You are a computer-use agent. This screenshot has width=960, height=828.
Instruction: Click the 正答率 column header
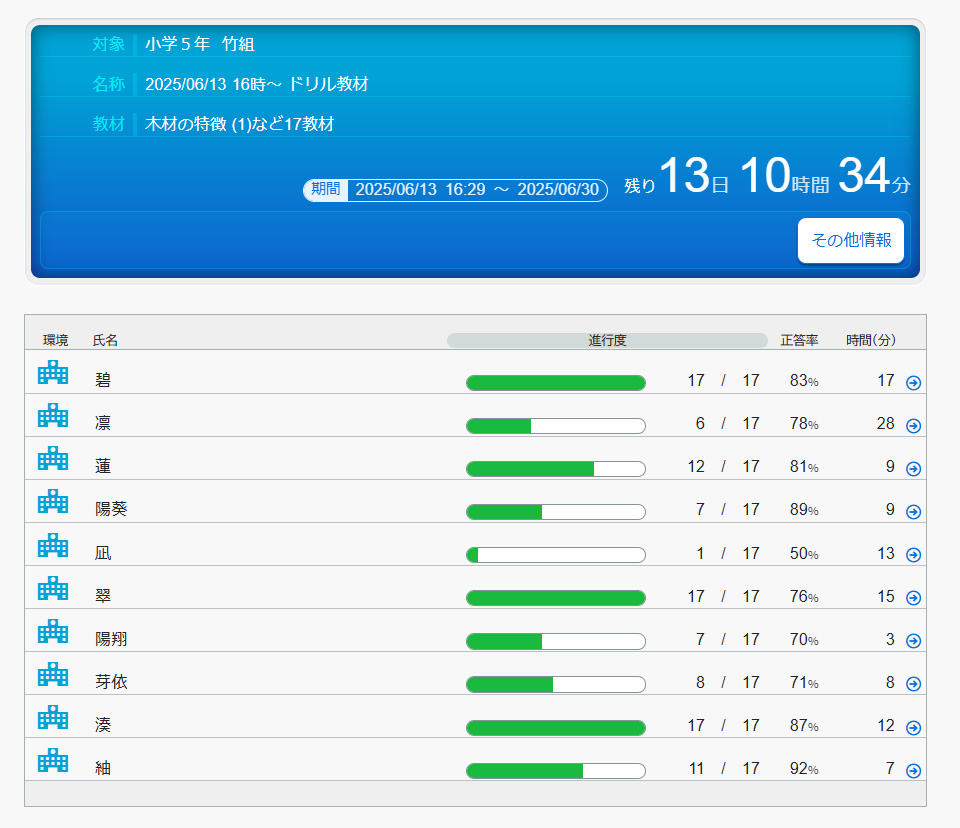click(x=799, y=341)
